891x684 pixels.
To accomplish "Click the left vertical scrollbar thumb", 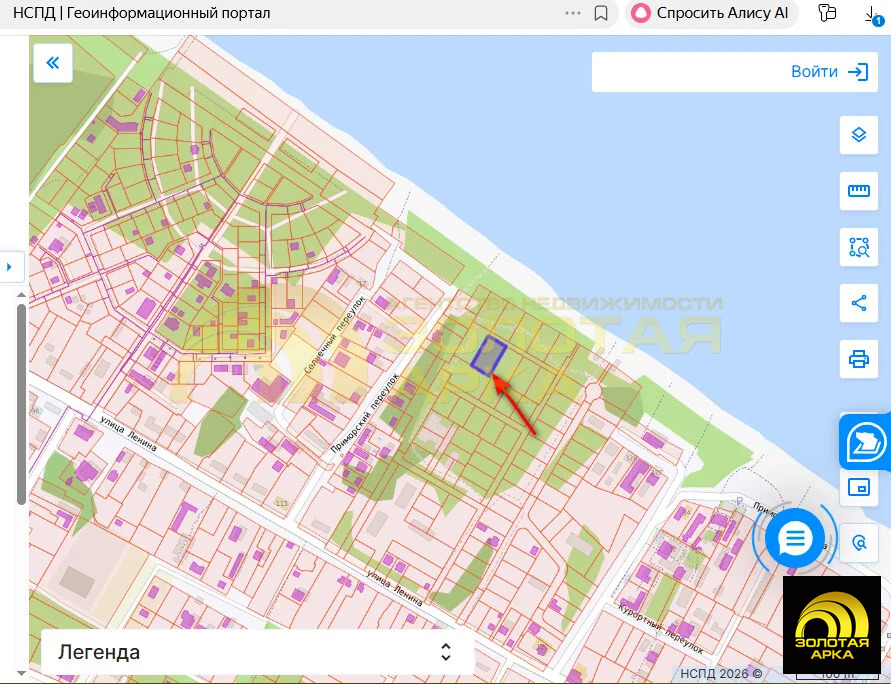I will 21,404.
